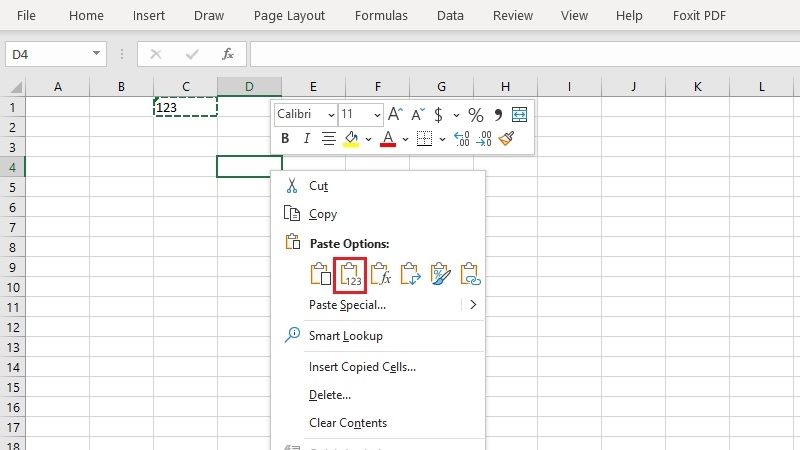
Task: Open the Page Layout ribbon tab
Action: (289, 15)
